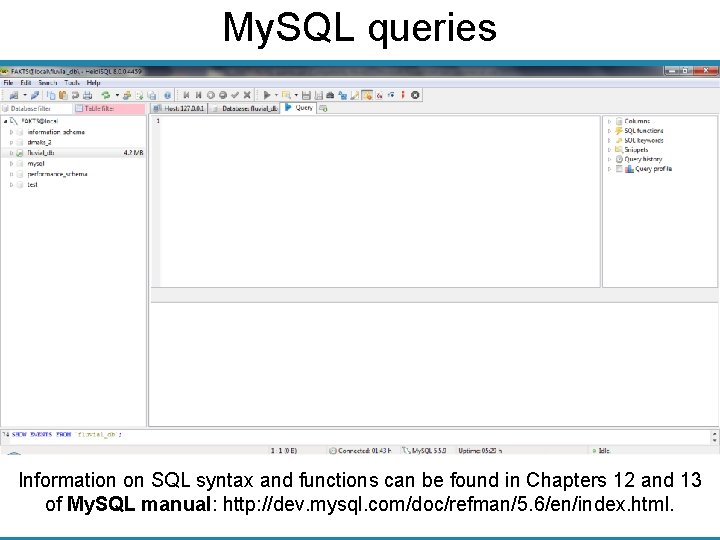The image size is (720, 540).
Task: Open the Tools menu
Action: tap(72, 83)
